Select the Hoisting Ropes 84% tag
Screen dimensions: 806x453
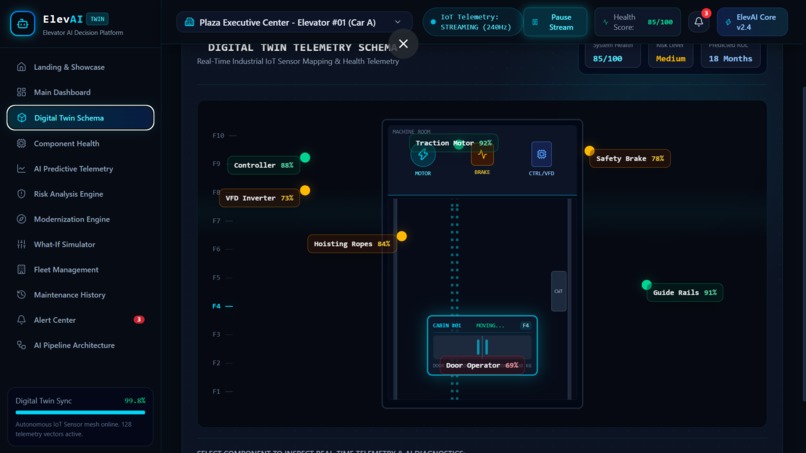coord(352,244)
